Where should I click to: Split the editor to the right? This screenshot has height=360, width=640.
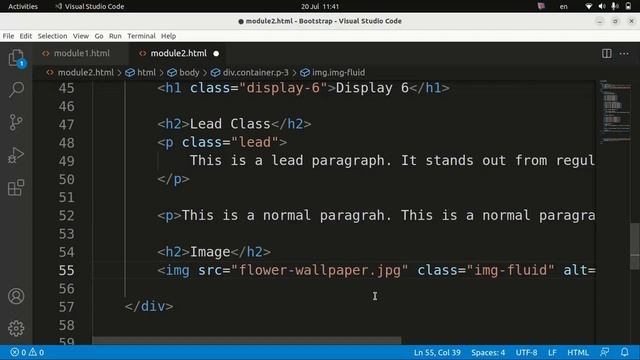click(x=607, y=53)
